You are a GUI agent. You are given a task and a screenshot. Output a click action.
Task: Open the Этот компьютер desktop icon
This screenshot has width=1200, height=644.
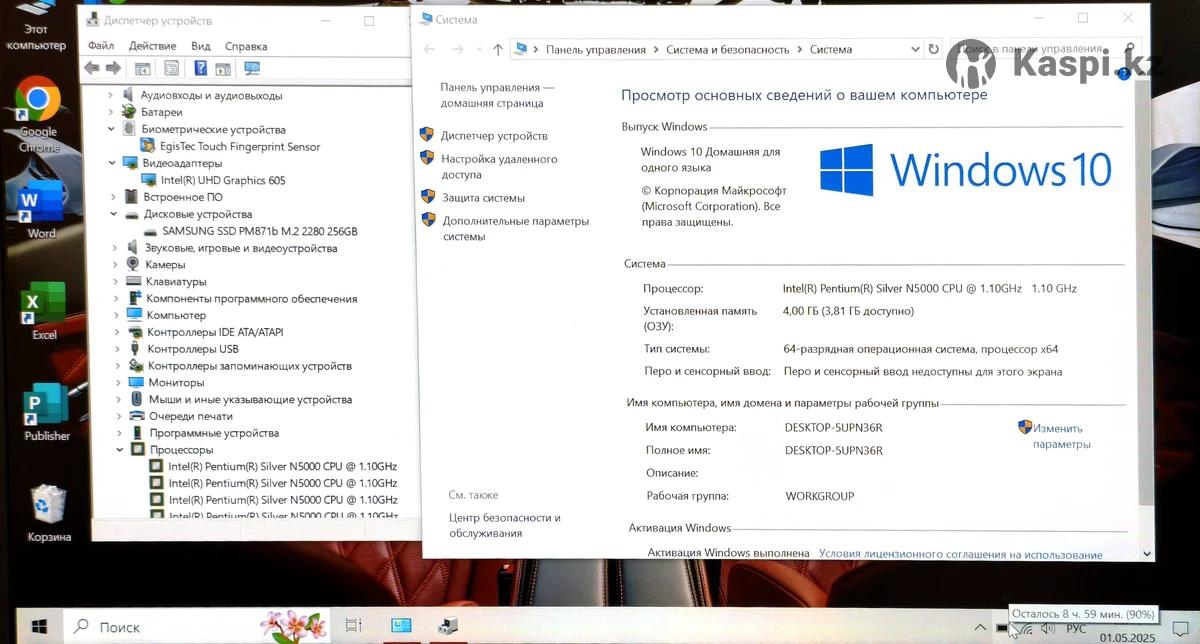coord(36,28)
